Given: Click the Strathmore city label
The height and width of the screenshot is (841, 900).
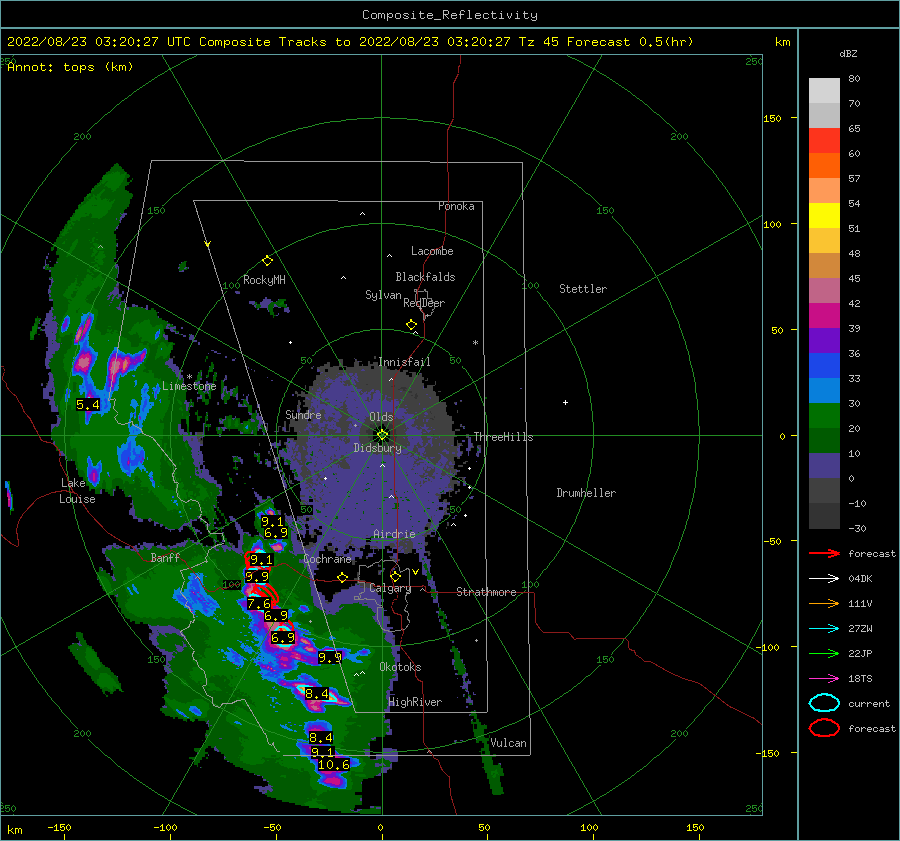Looking at the screenshot, I should click(486, 592).
